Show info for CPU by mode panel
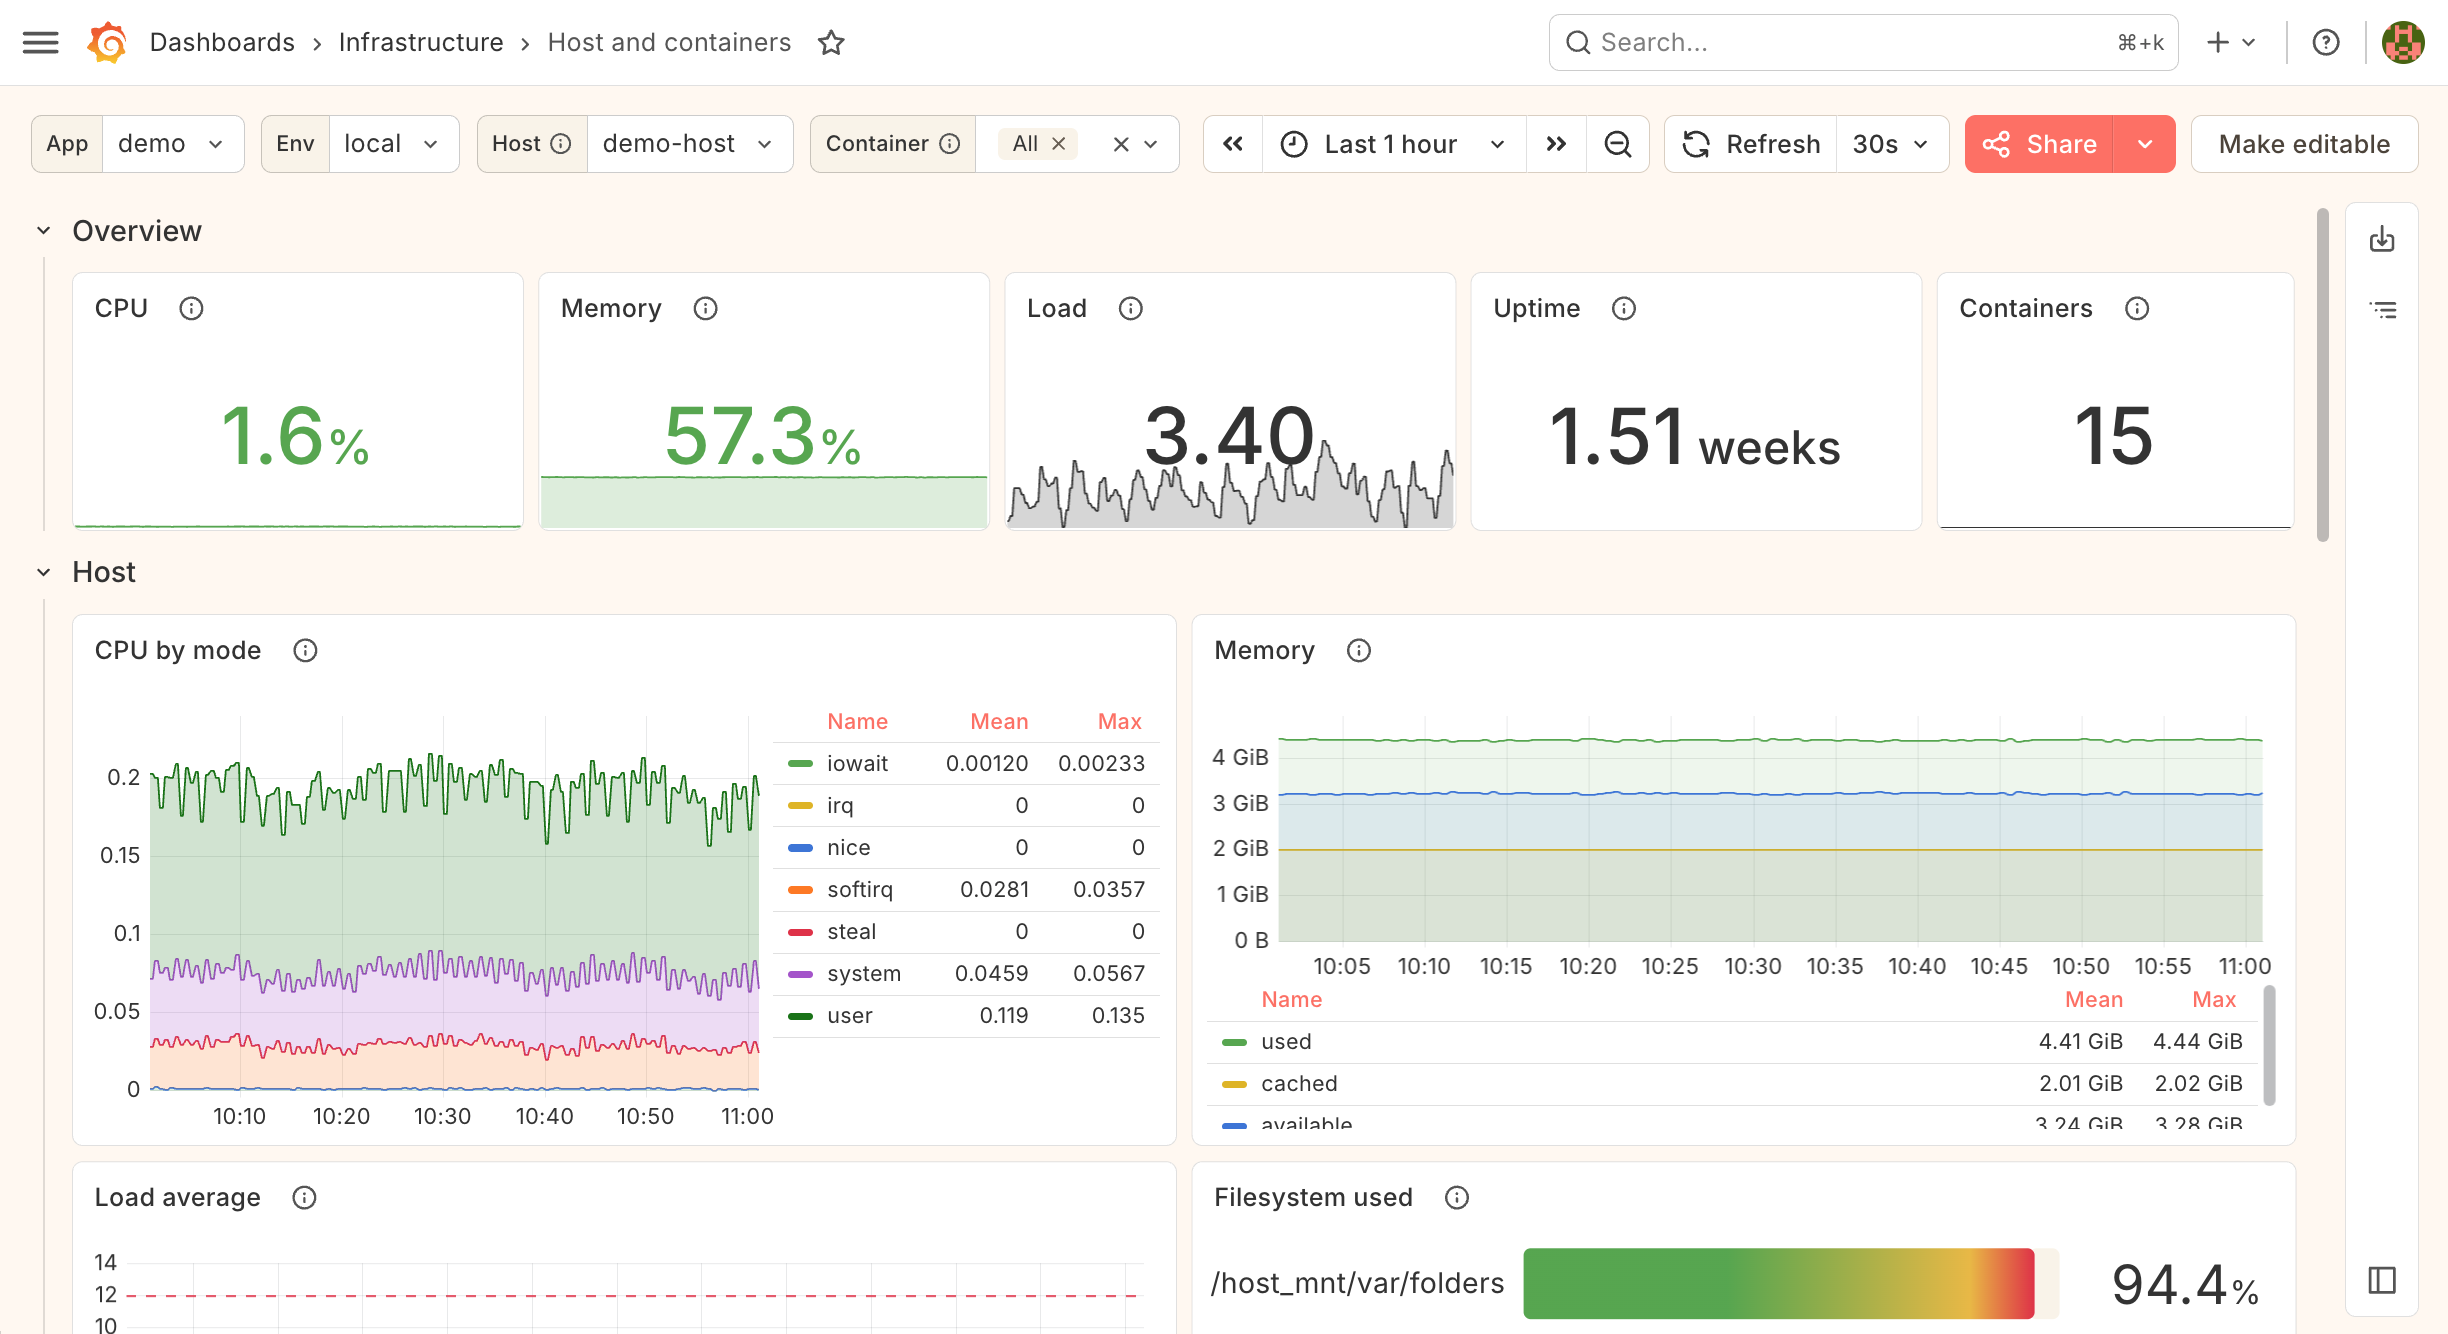This screenshot has width=2448, height=1334. point(305,650)
